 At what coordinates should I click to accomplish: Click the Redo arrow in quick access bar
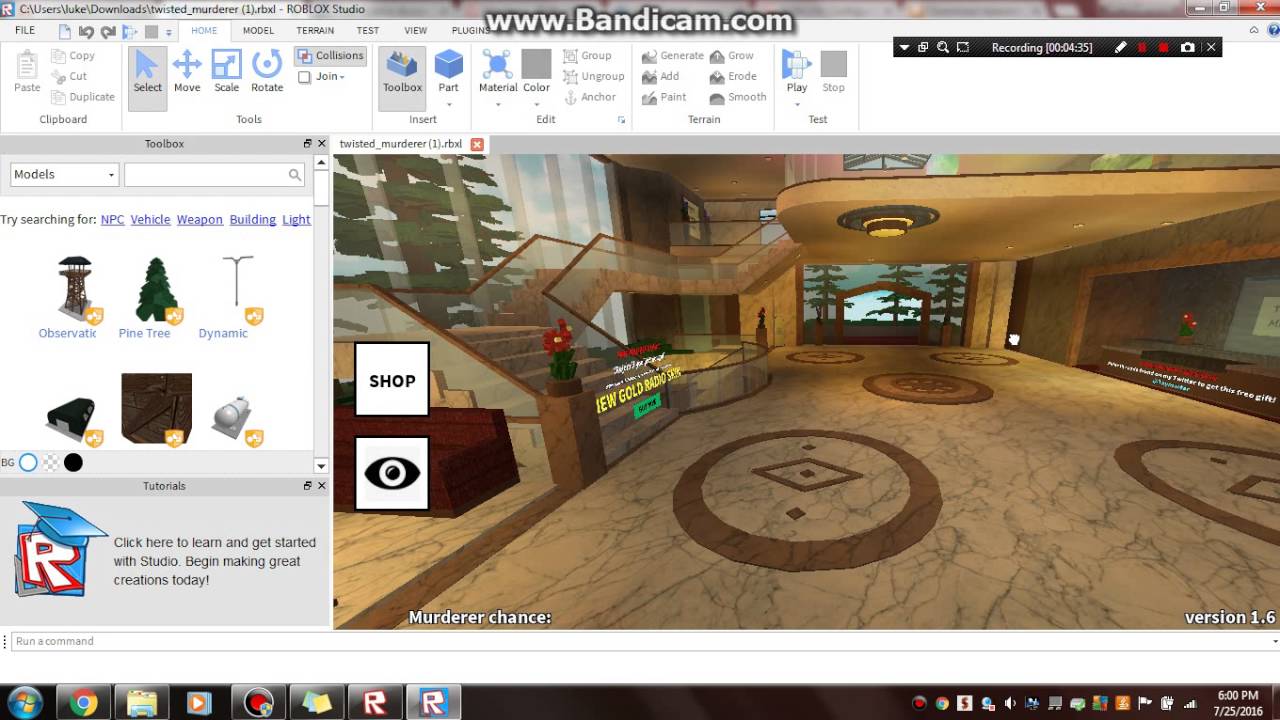pos(108,32)
